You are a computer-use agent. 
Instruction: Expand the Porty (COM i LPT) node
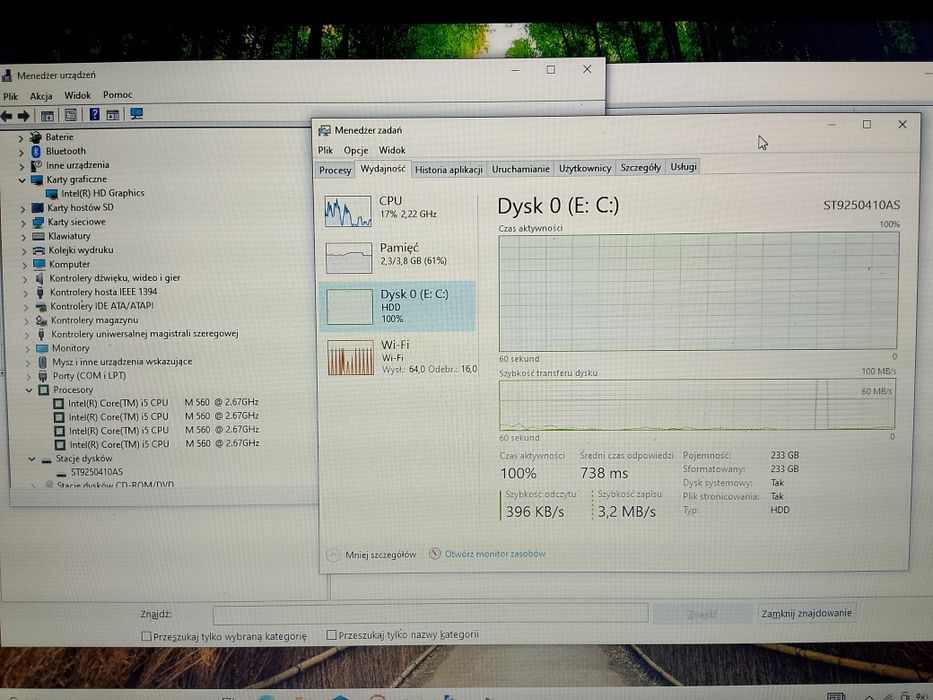[x=27, y=377]
